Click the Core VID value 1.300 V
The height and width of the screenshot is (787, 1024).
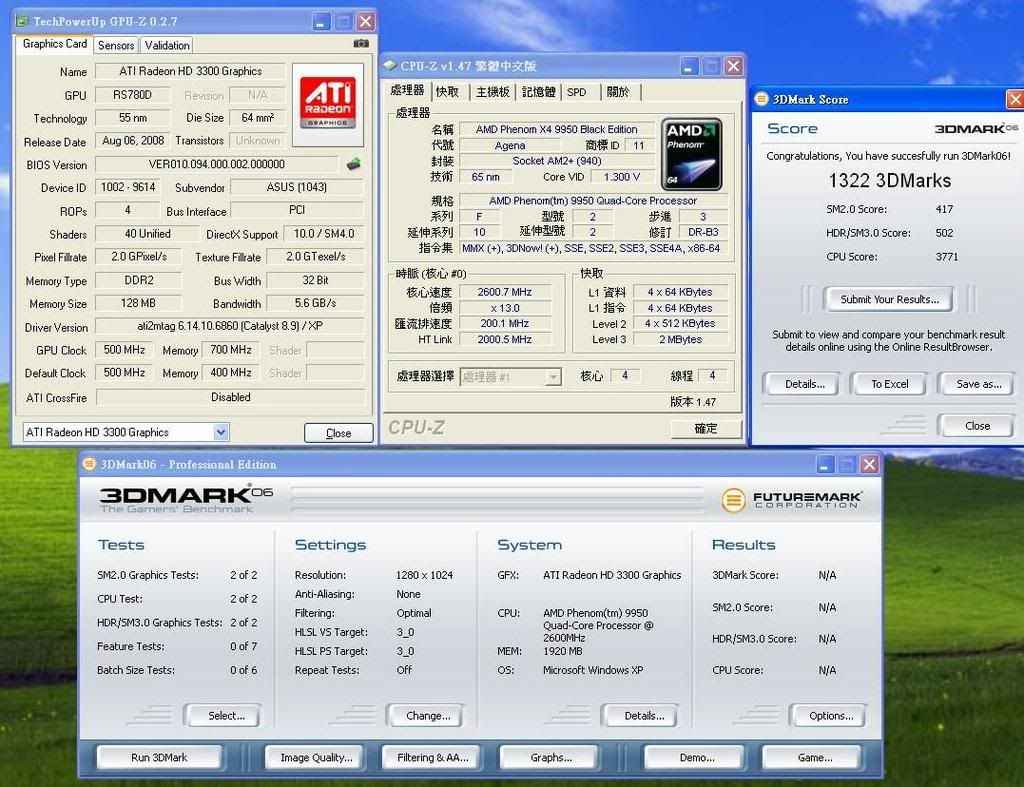[x=621, y=177]
